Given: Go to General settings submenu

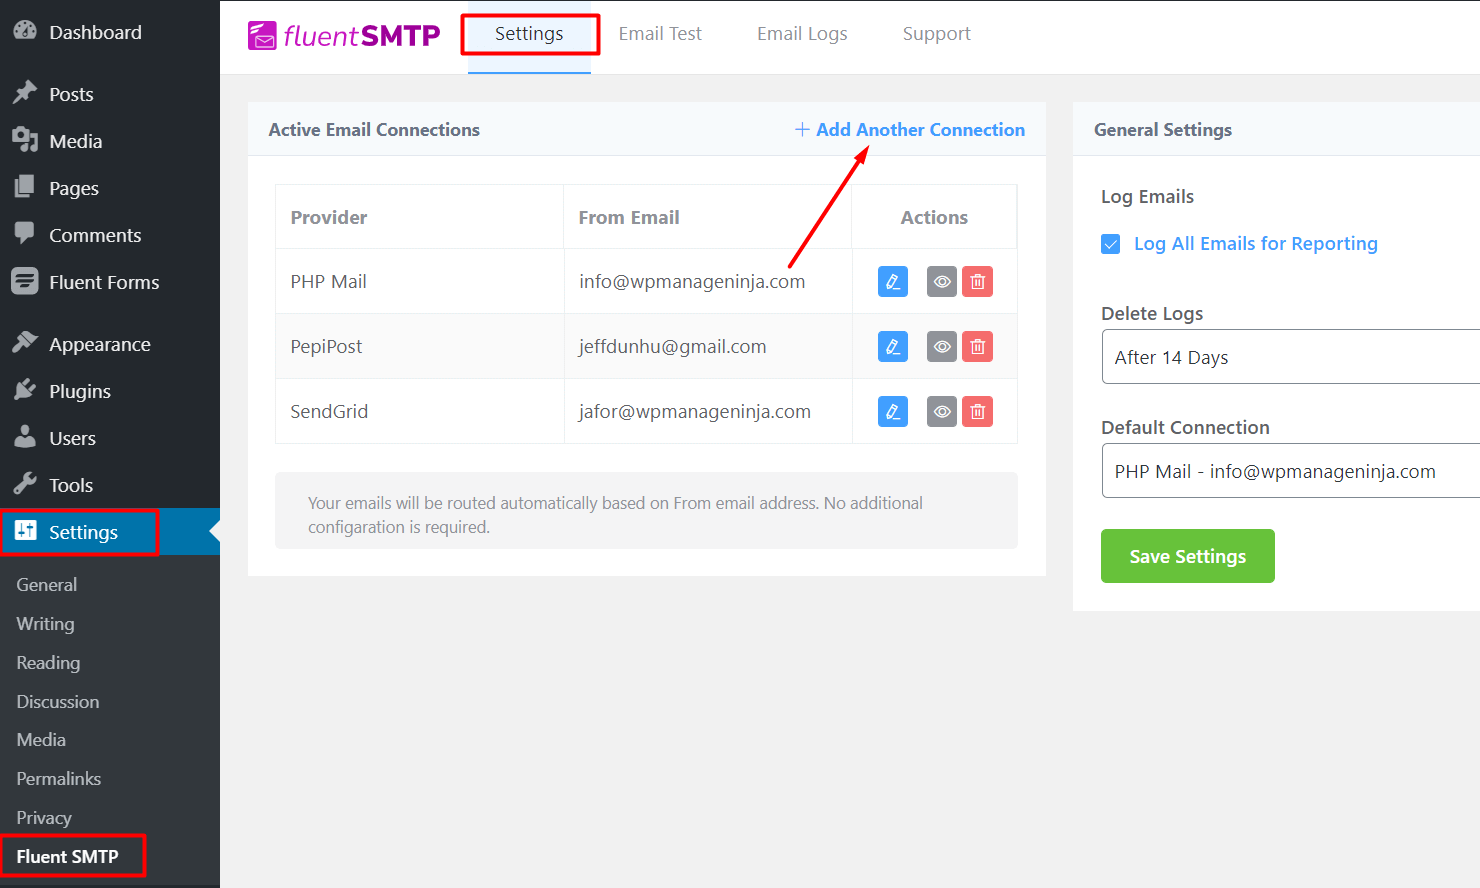Looking at the screenshot, I should click(47, 585).
